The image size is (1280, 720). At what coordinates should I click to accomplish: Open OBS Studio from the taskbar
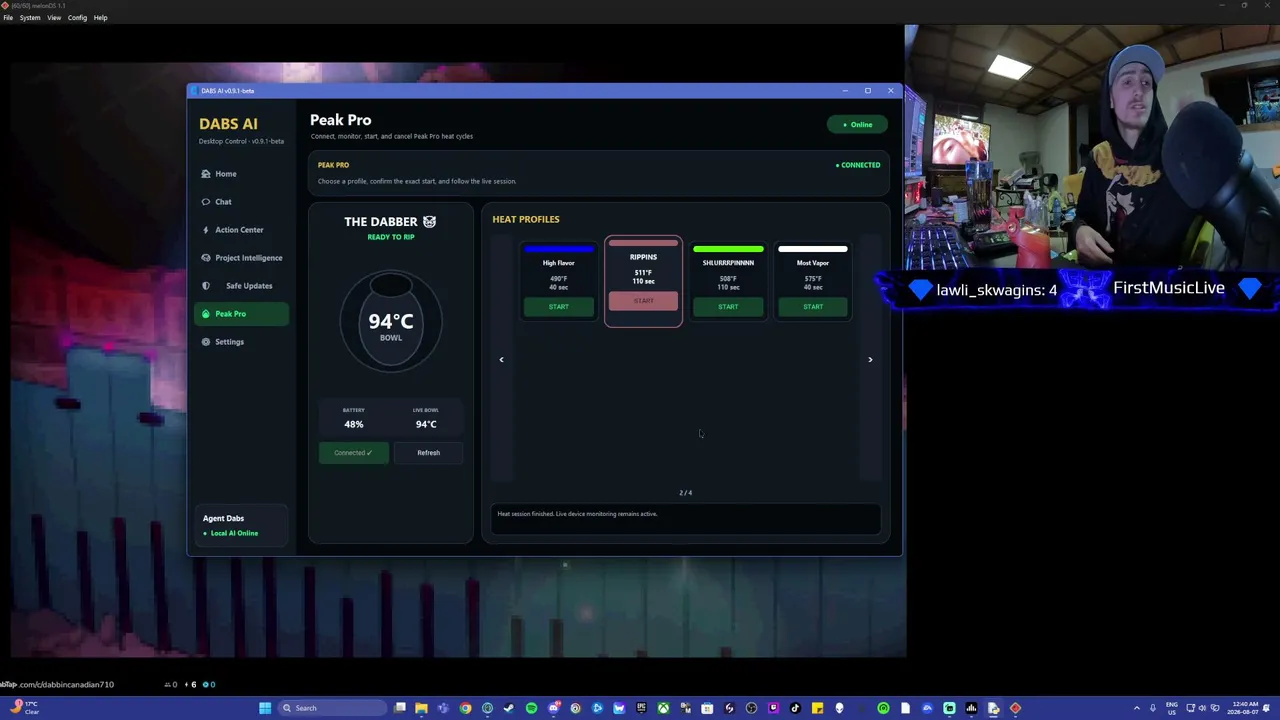click(x=751, y=708)
